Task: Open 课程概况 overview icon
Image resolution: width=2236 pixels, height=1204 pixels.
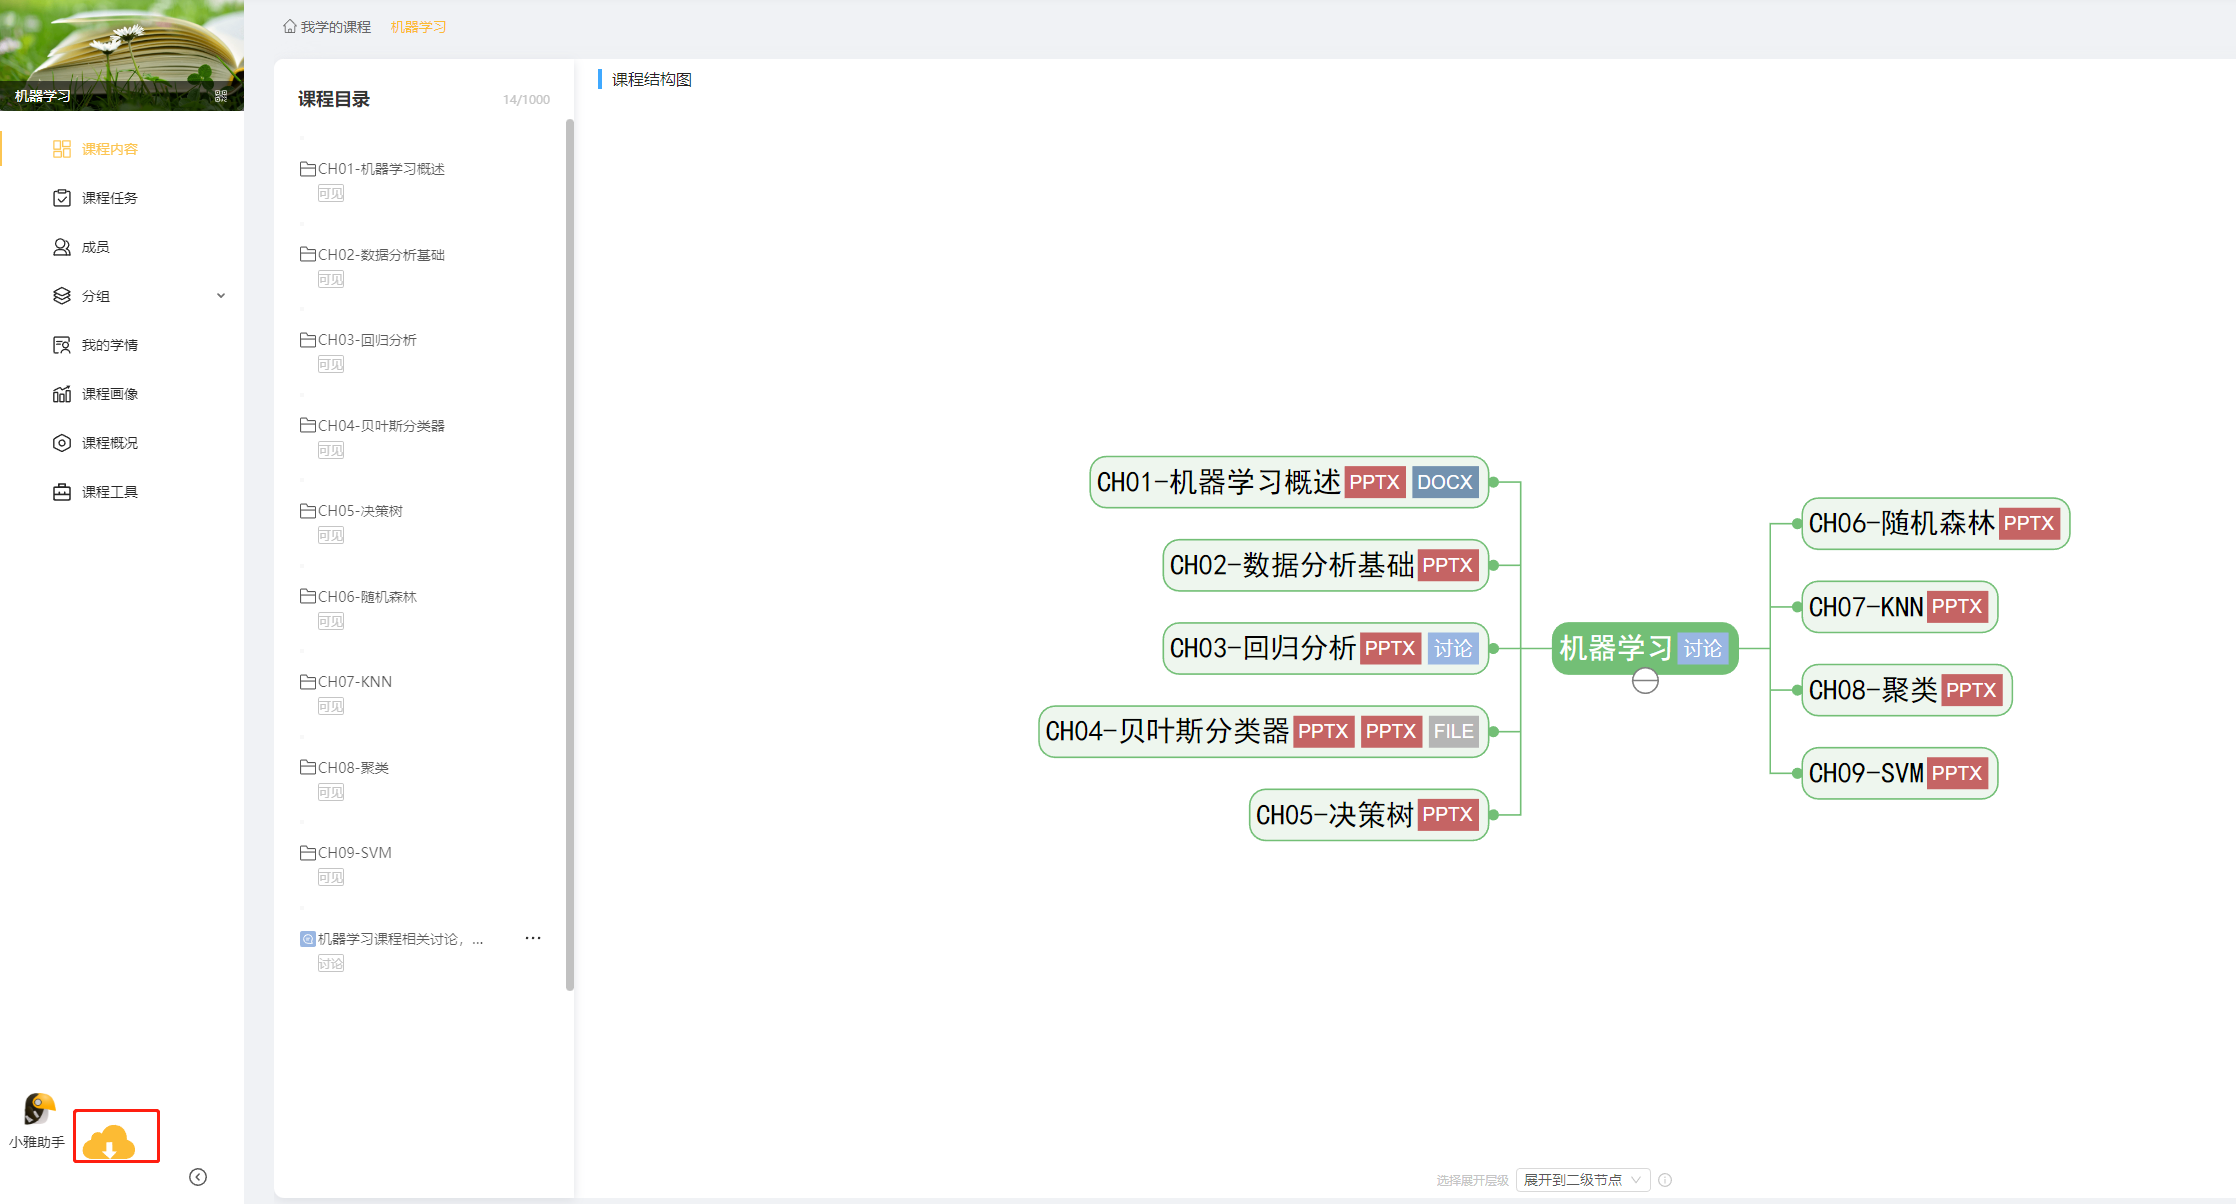Action: (62, 443)
